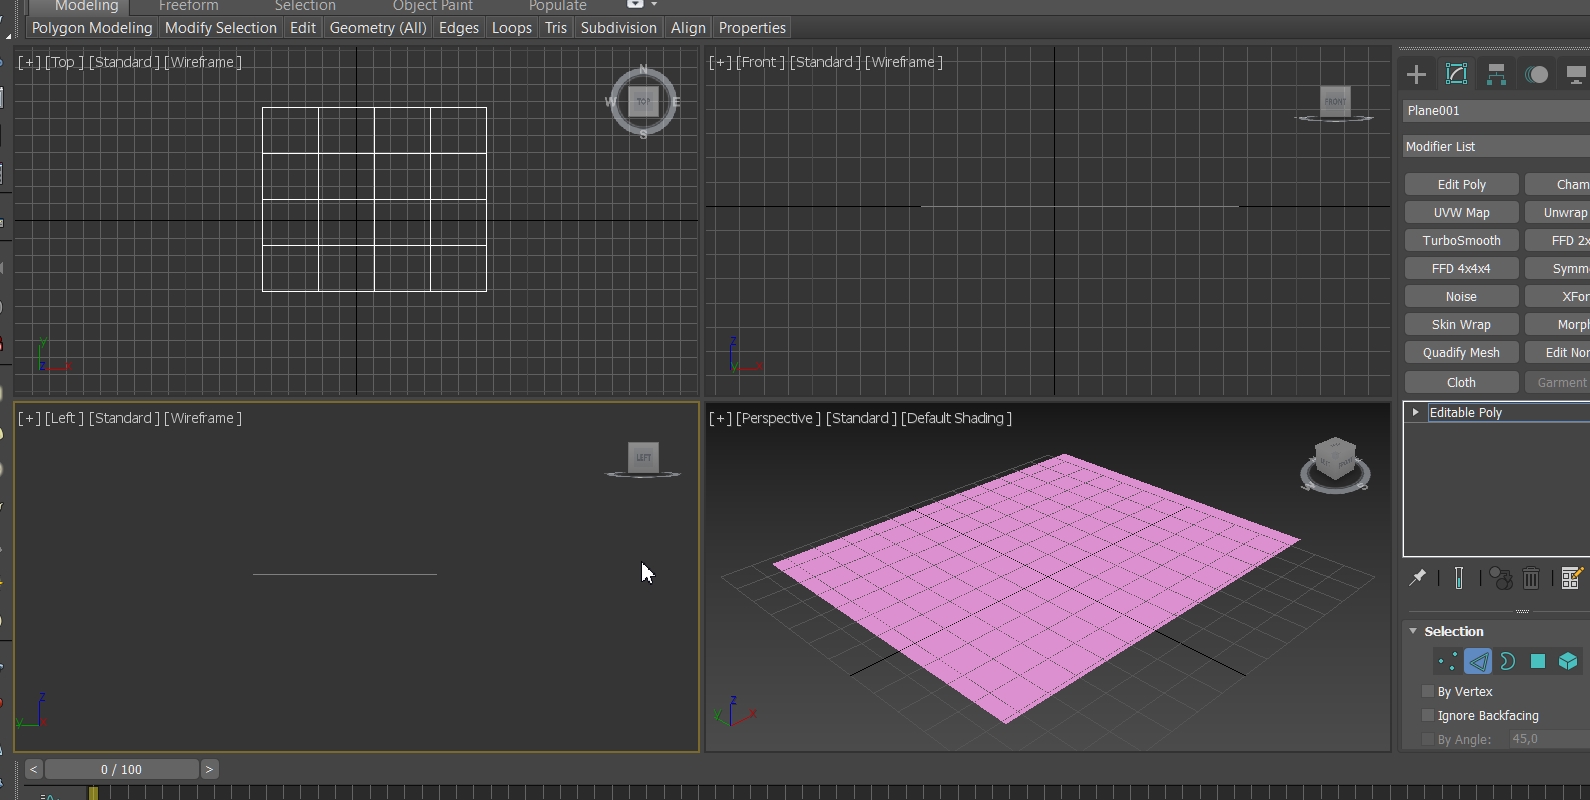This screenshot has height=800, width=1590.
Task: Select Element sub-object level icon
Action: pos(1568,661)
